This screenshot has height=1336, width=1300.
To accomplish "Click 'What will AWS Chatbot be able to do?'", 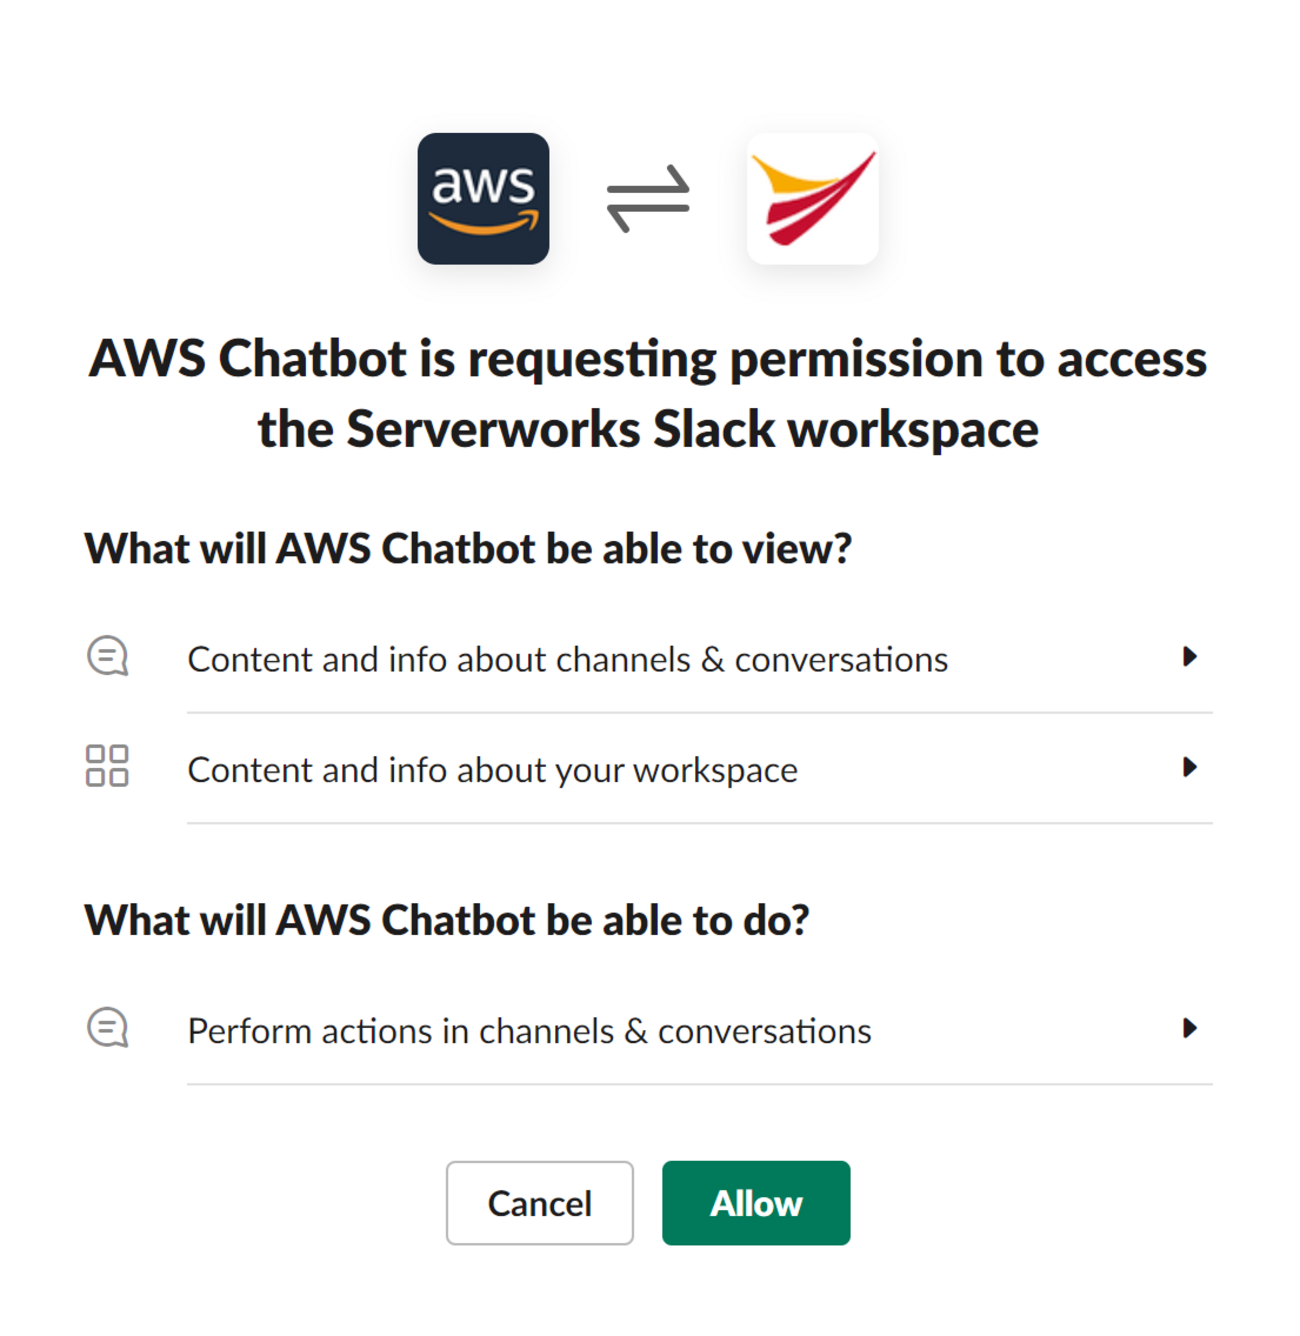I will 447,920.
